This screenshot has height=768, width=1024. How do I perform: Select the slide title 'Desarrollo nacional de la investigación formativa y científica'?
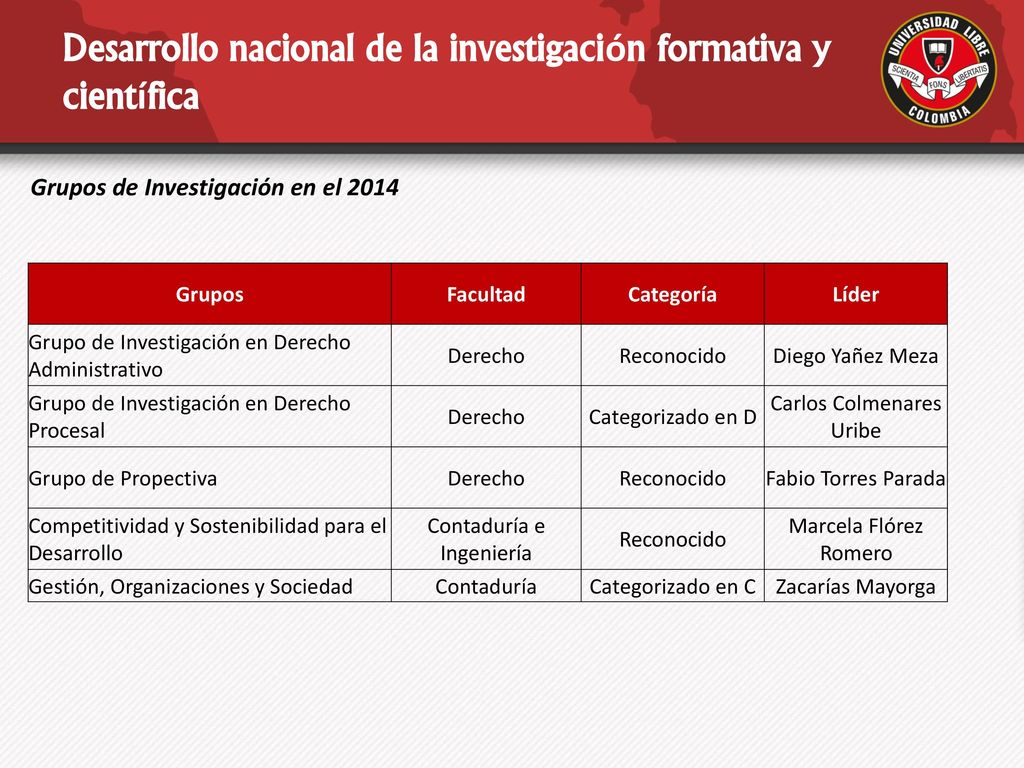click(x=447, y=72)
